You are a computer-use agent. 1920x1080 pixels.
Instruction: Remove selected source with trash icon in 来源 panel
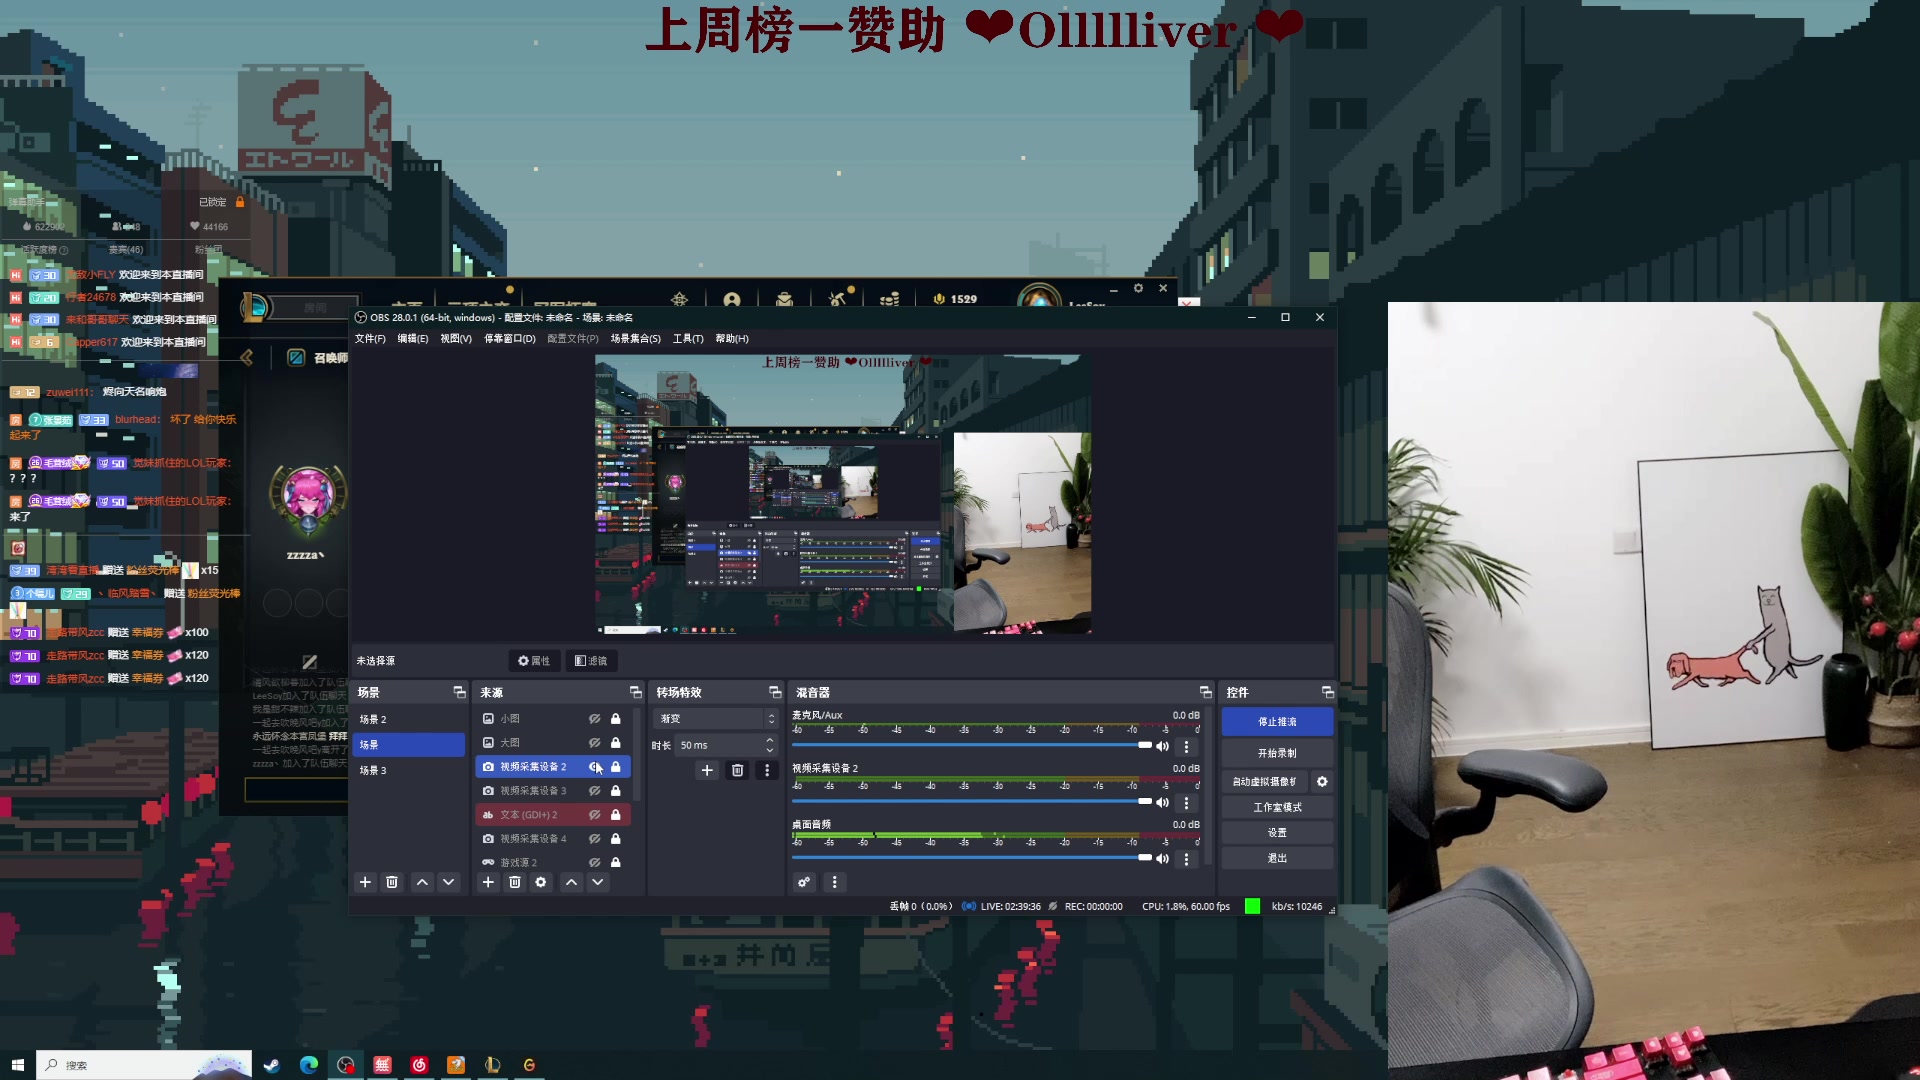tap(515, 882)
